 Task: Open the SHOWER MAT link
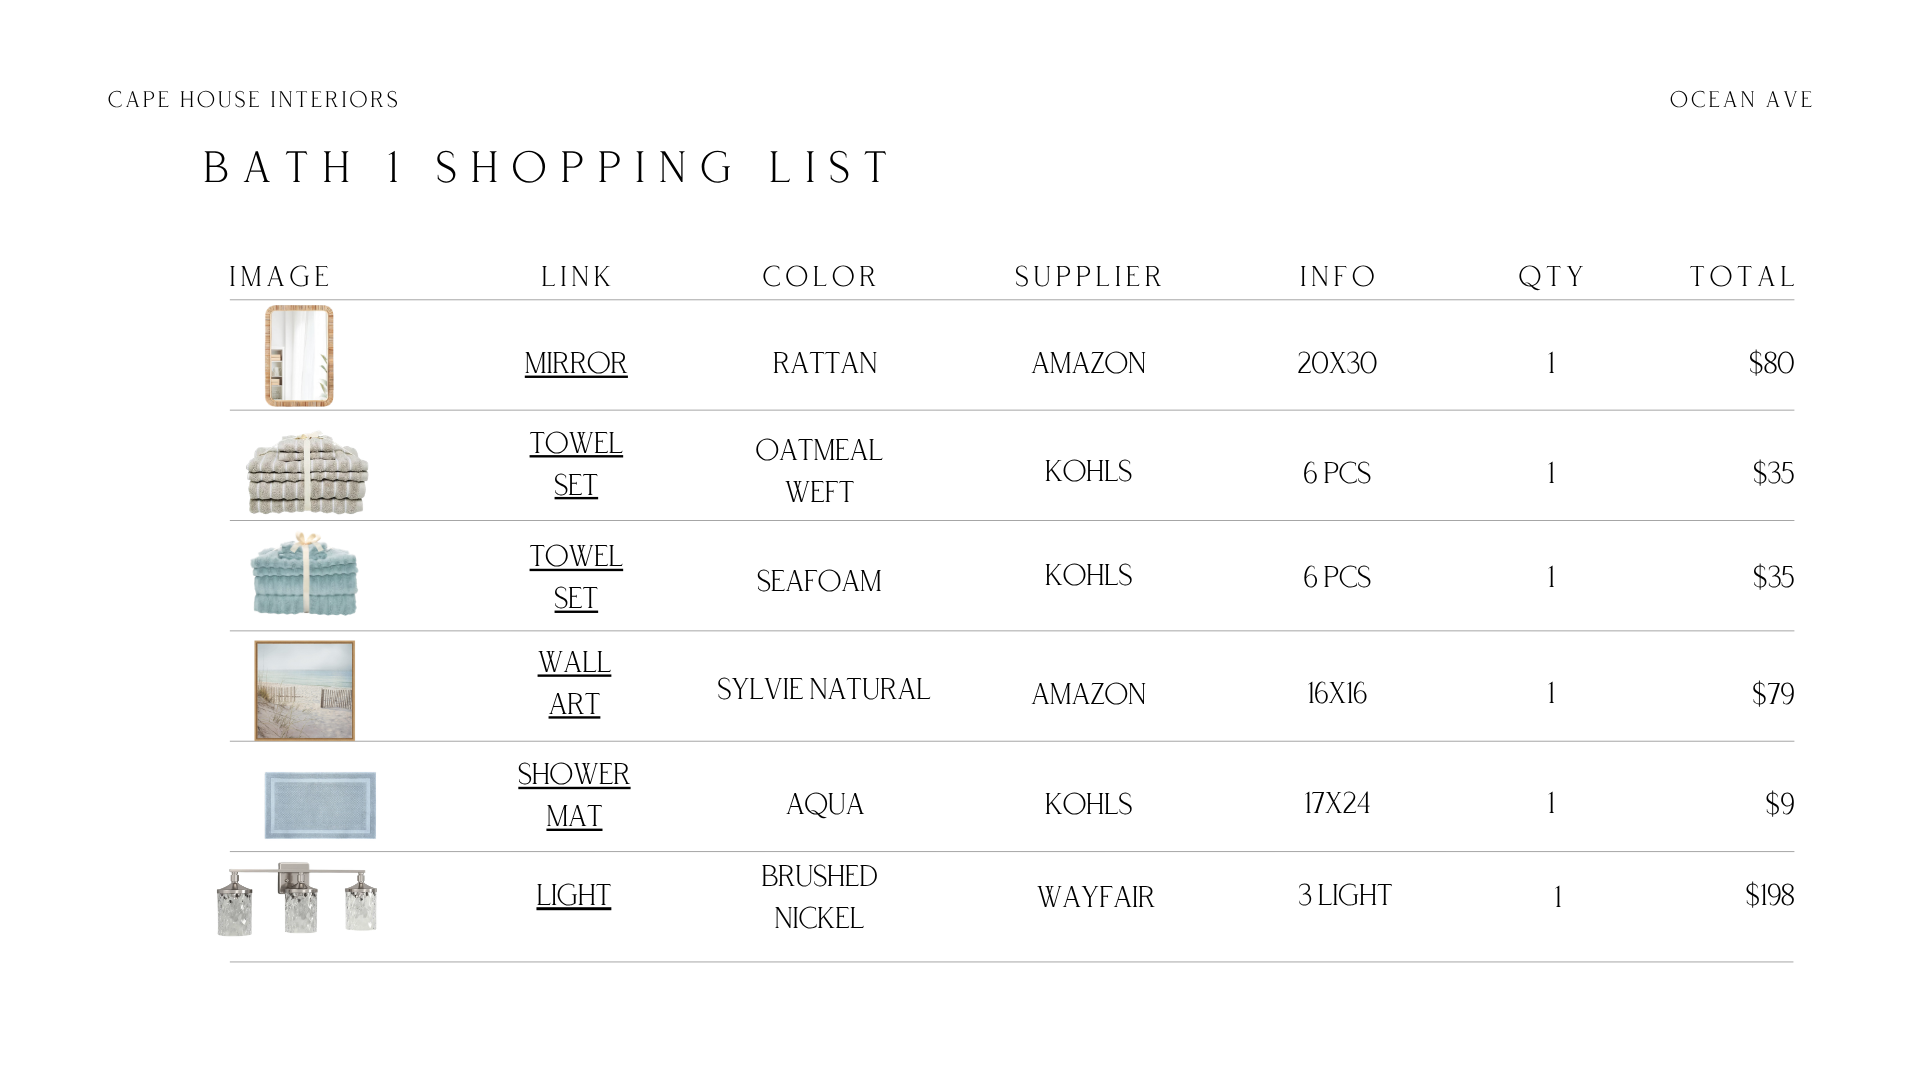pyautogui.click(x=574, y=795)
